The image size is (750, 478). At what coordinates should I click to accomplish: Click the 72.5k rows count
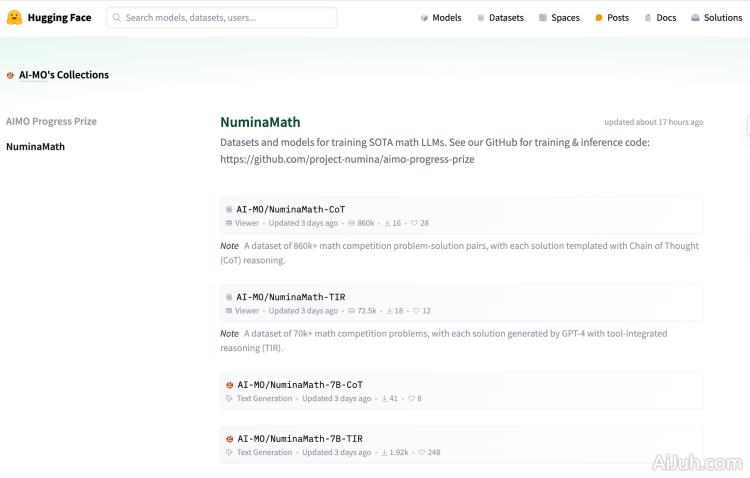click(367, 311)
